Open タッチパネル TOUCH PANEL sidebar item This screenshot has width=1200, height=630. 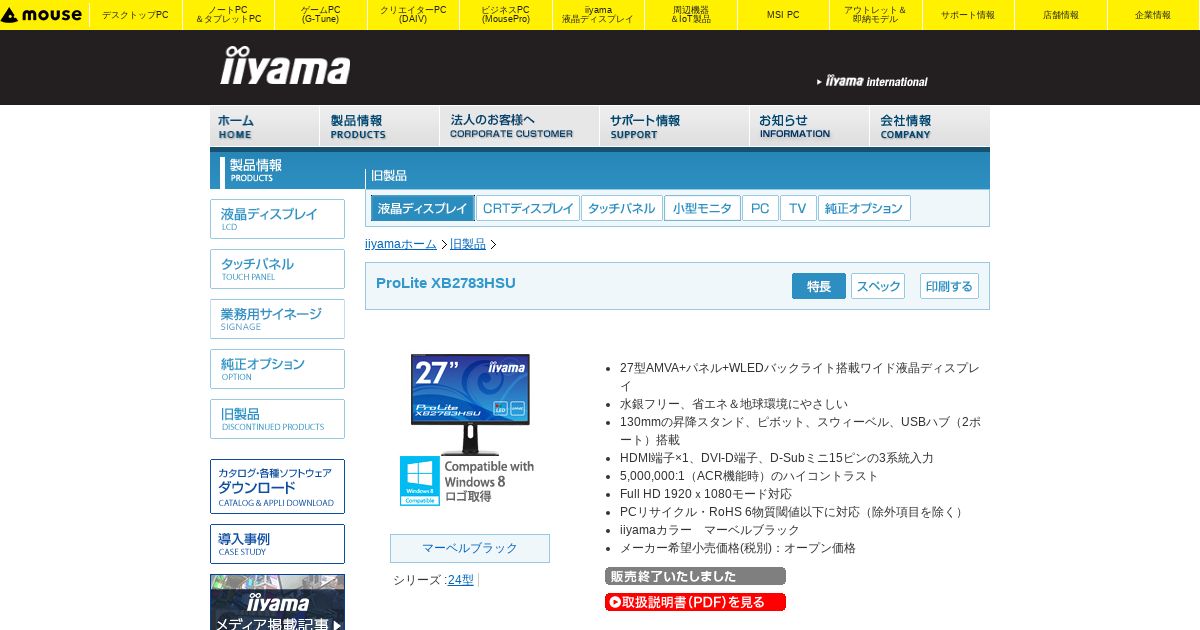(277, 269)
